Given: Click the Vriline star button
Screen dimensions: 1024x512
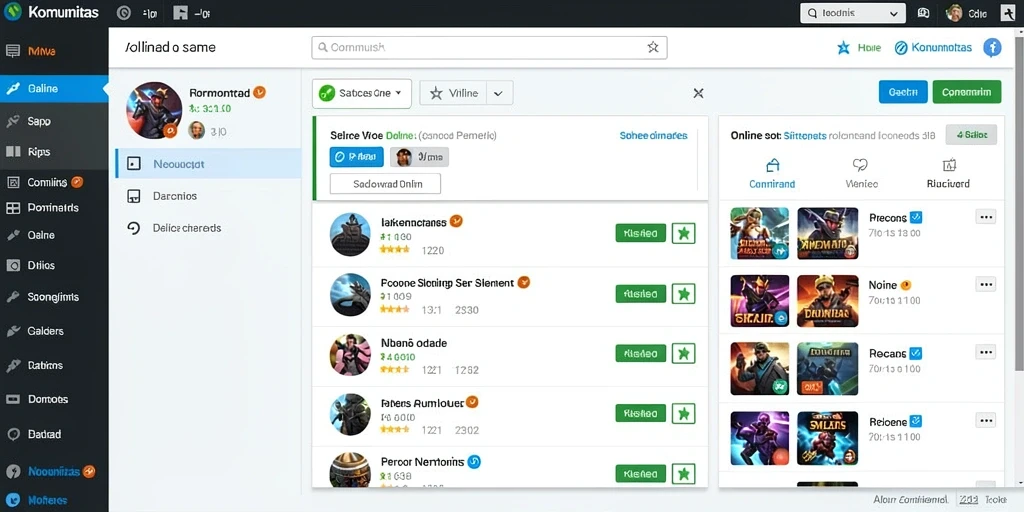Looking at the screenshot, I should 451,93.
